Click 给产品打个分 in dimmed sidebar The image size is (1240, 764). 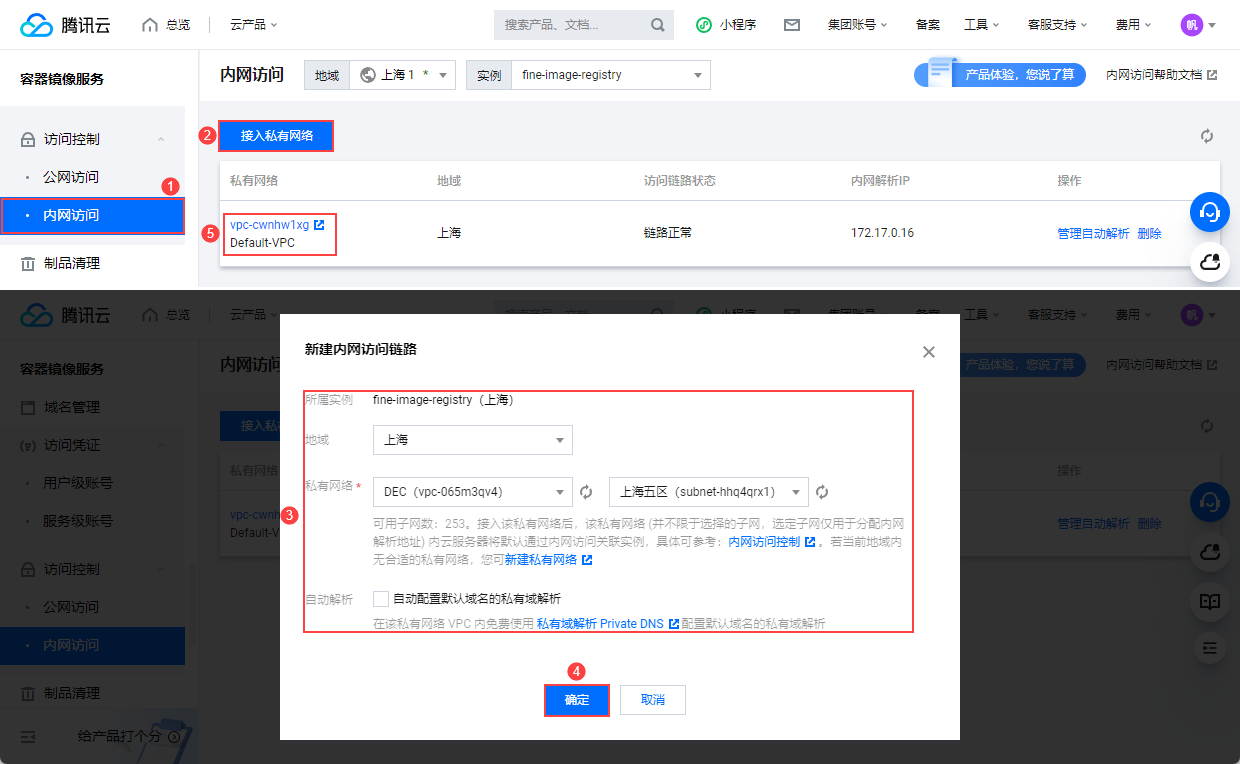click(x=119, y=736)
